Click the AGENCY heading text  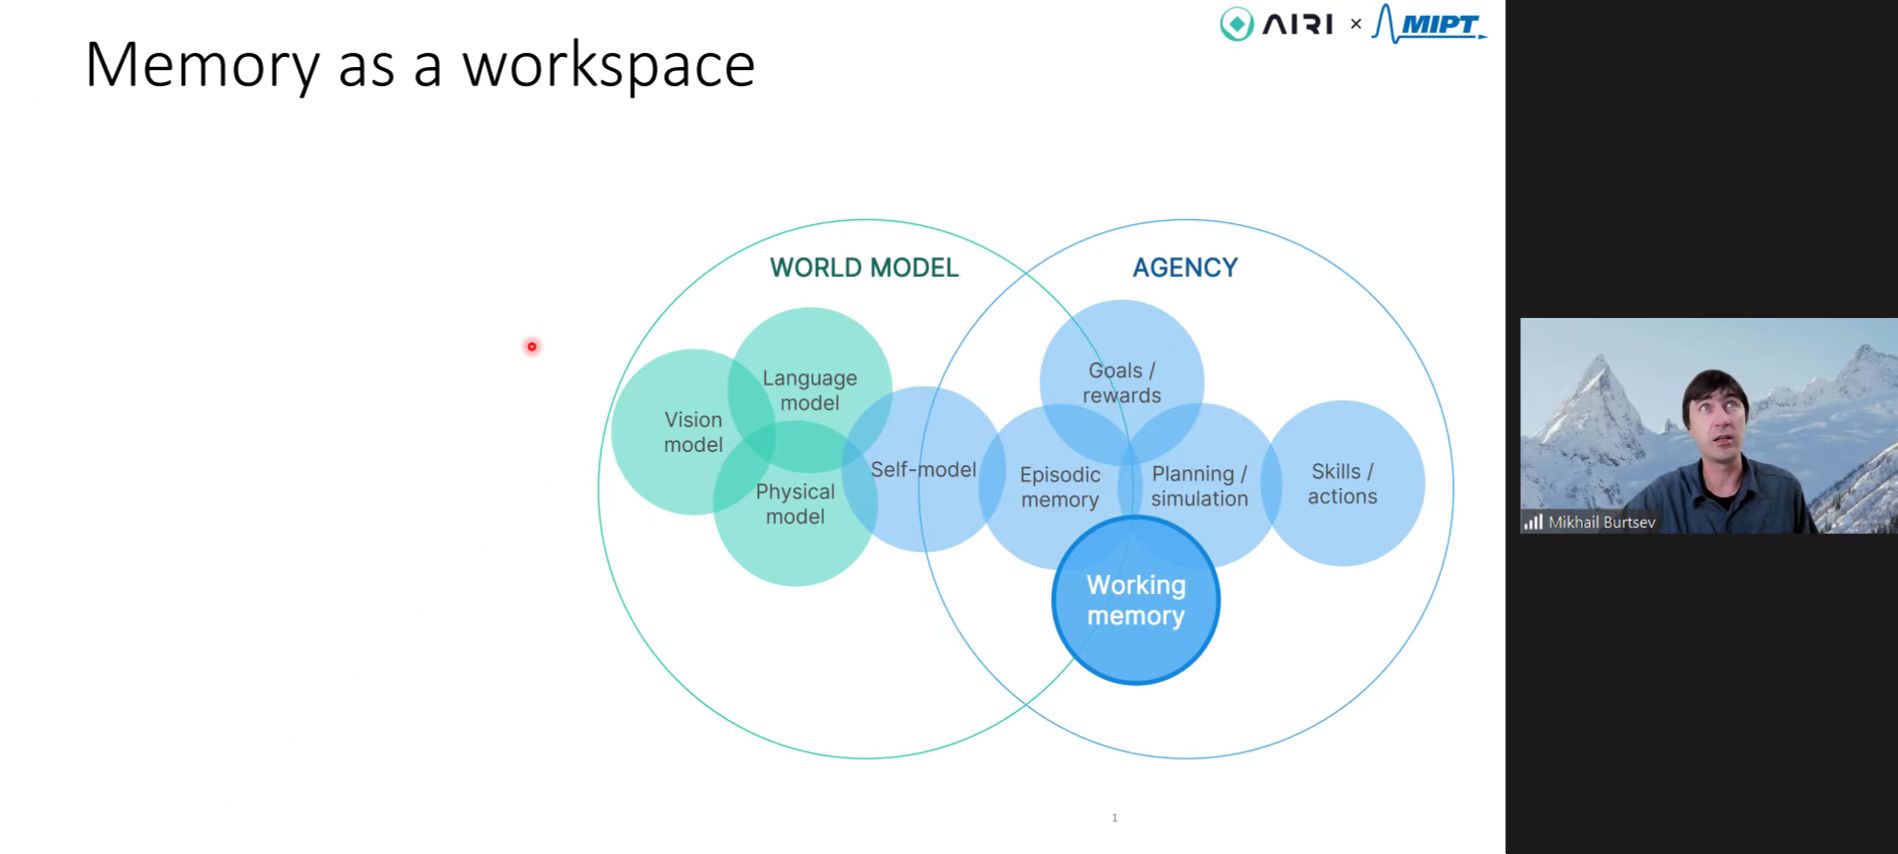tap(1185, 268)
